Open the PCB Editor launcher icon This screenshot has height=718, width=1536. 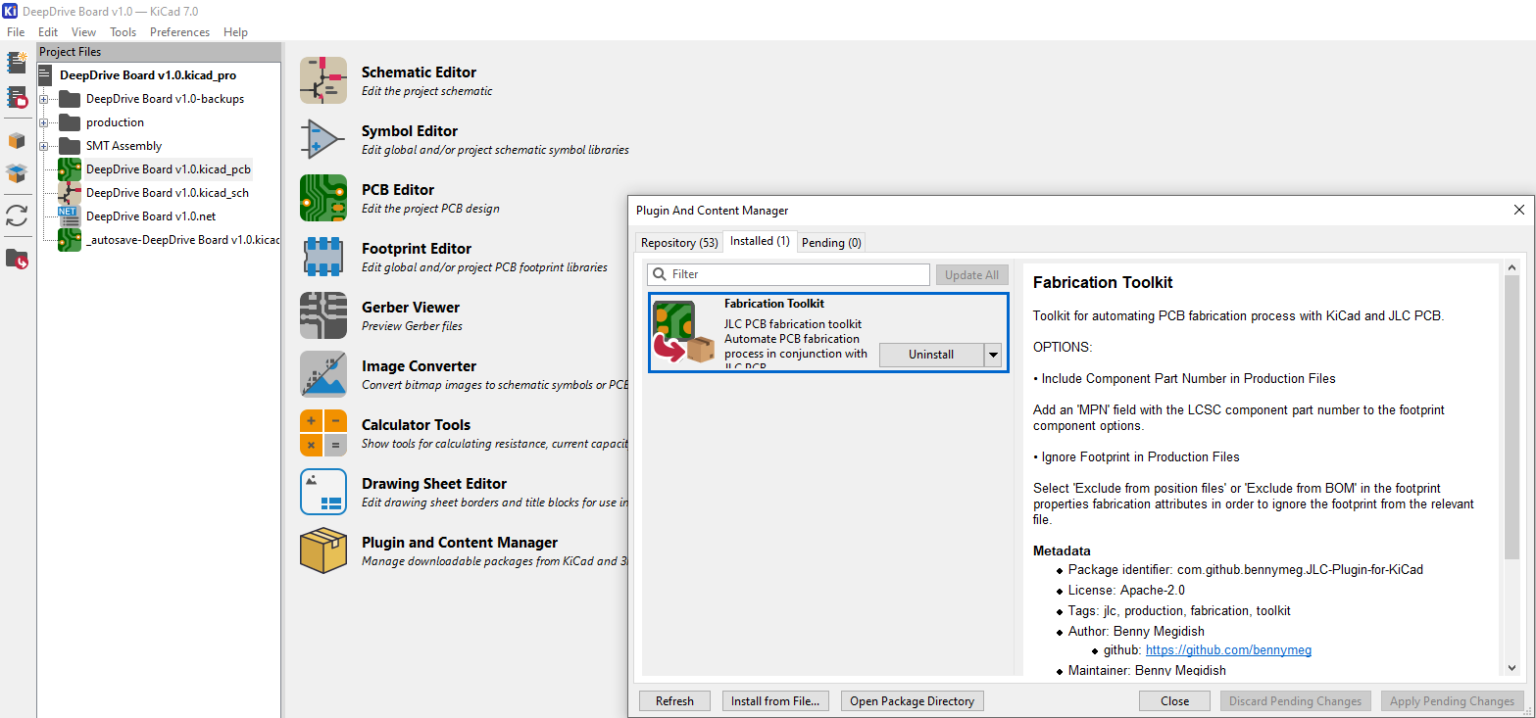(323, 198)
